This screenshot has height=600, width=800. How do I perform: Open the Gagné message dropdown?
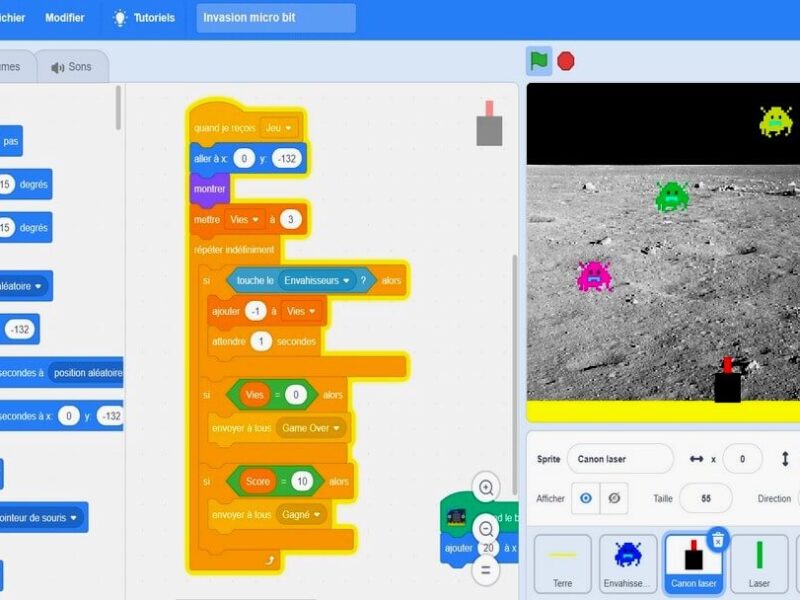[x=301, y=515]
